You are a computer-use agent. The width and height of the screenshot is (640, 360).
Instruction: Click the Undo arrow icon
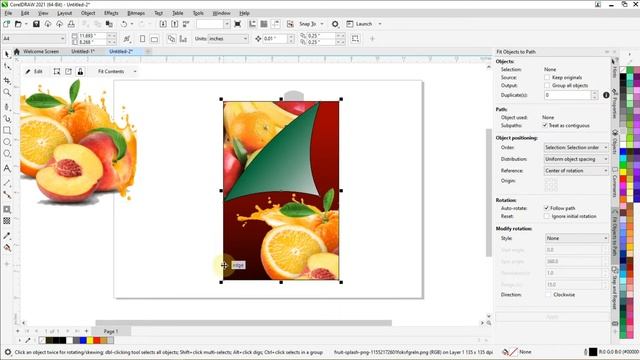(x=124, y=24)
